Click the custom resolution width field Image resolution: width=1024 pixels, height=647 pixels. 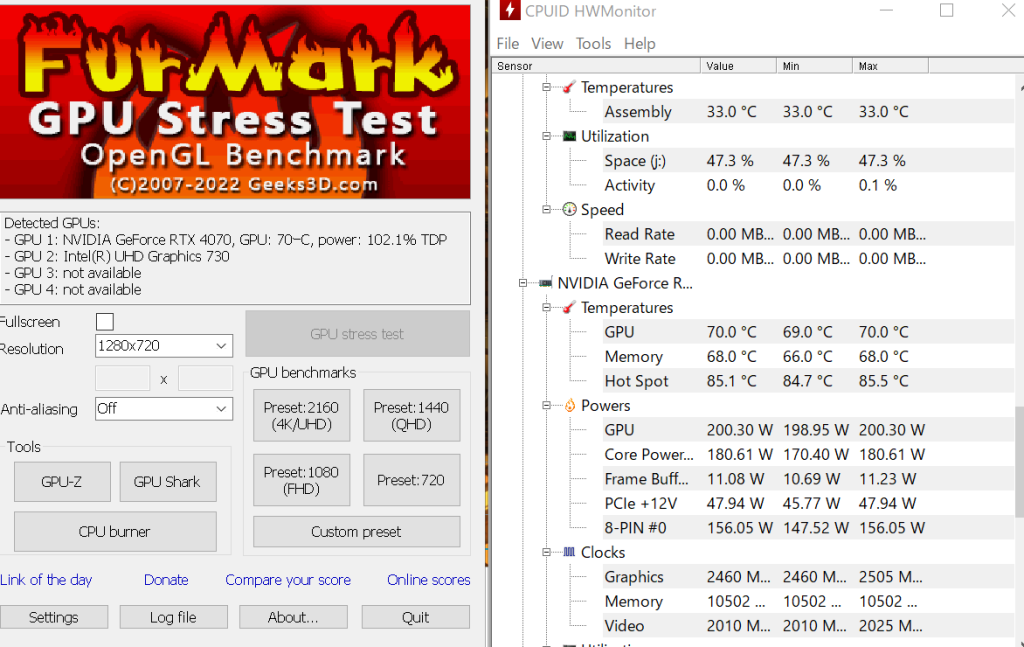pos(123,378)
